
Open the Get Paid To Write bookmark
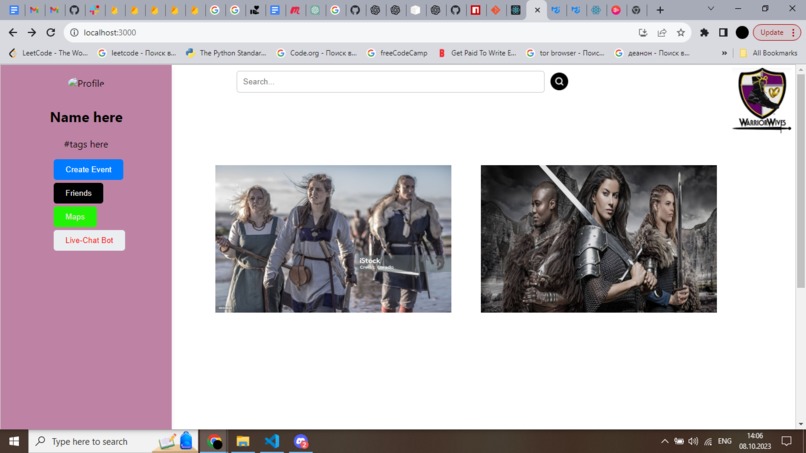coord(477,53)
